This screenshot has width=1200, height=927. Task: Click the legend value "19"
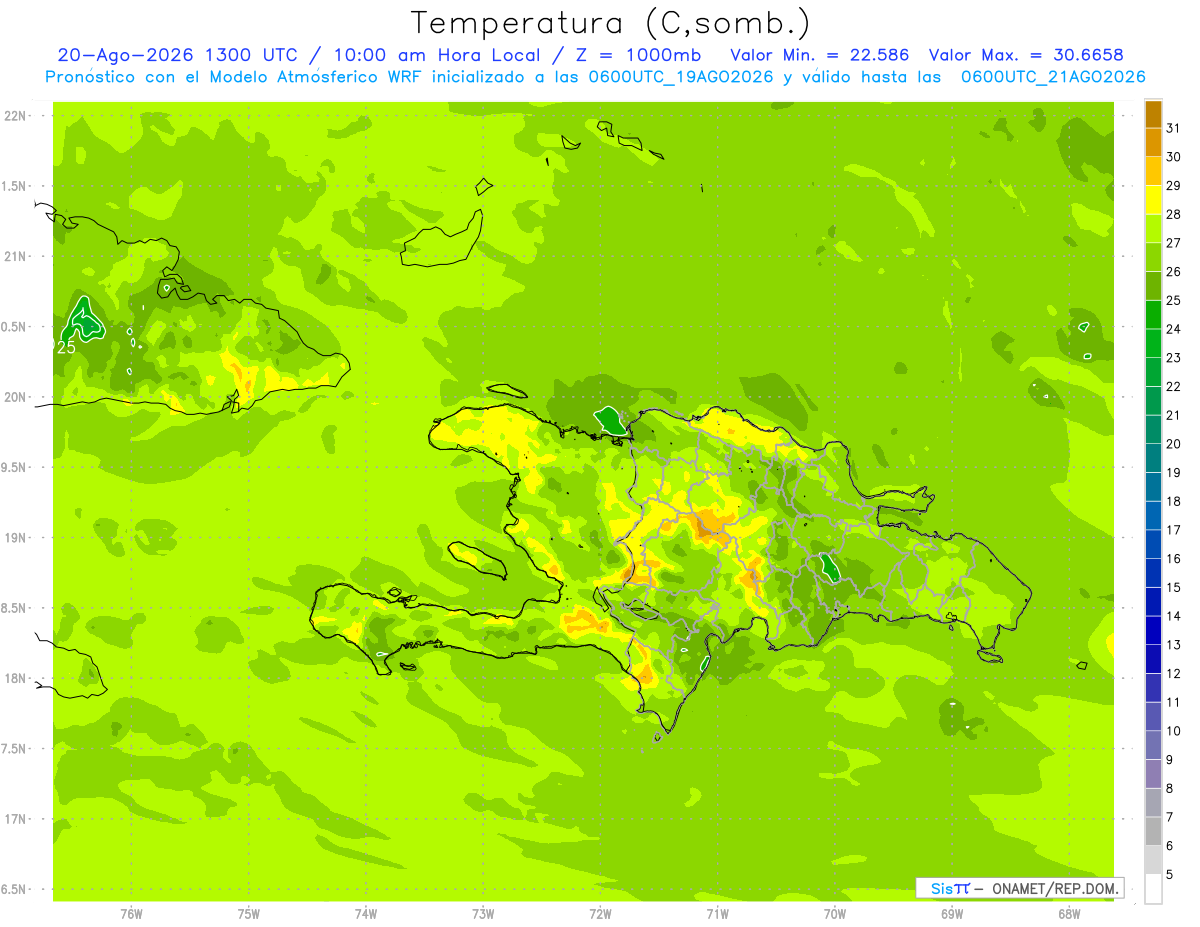coord(1174,472)
